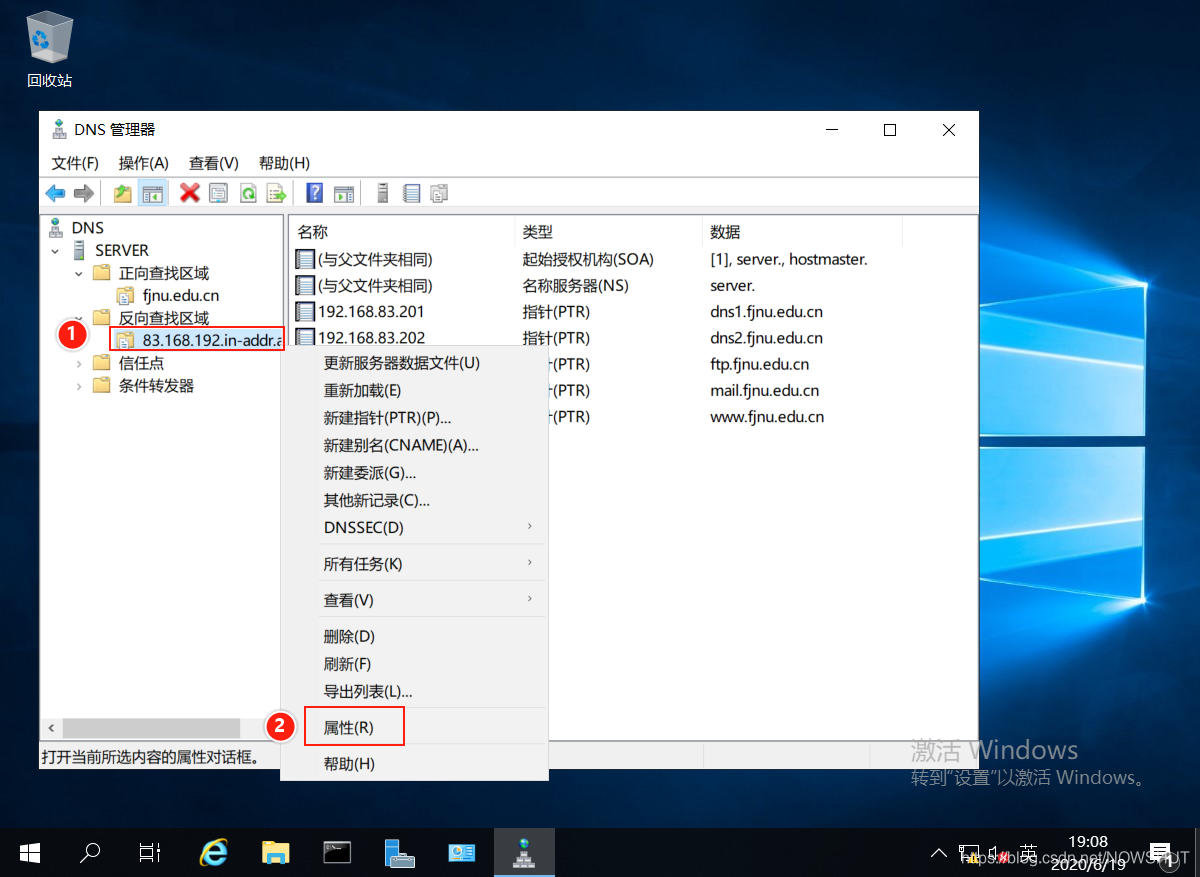Open Properties via the toolbar icon
Screen dimensions: 1200x877
tap(219, 193)
